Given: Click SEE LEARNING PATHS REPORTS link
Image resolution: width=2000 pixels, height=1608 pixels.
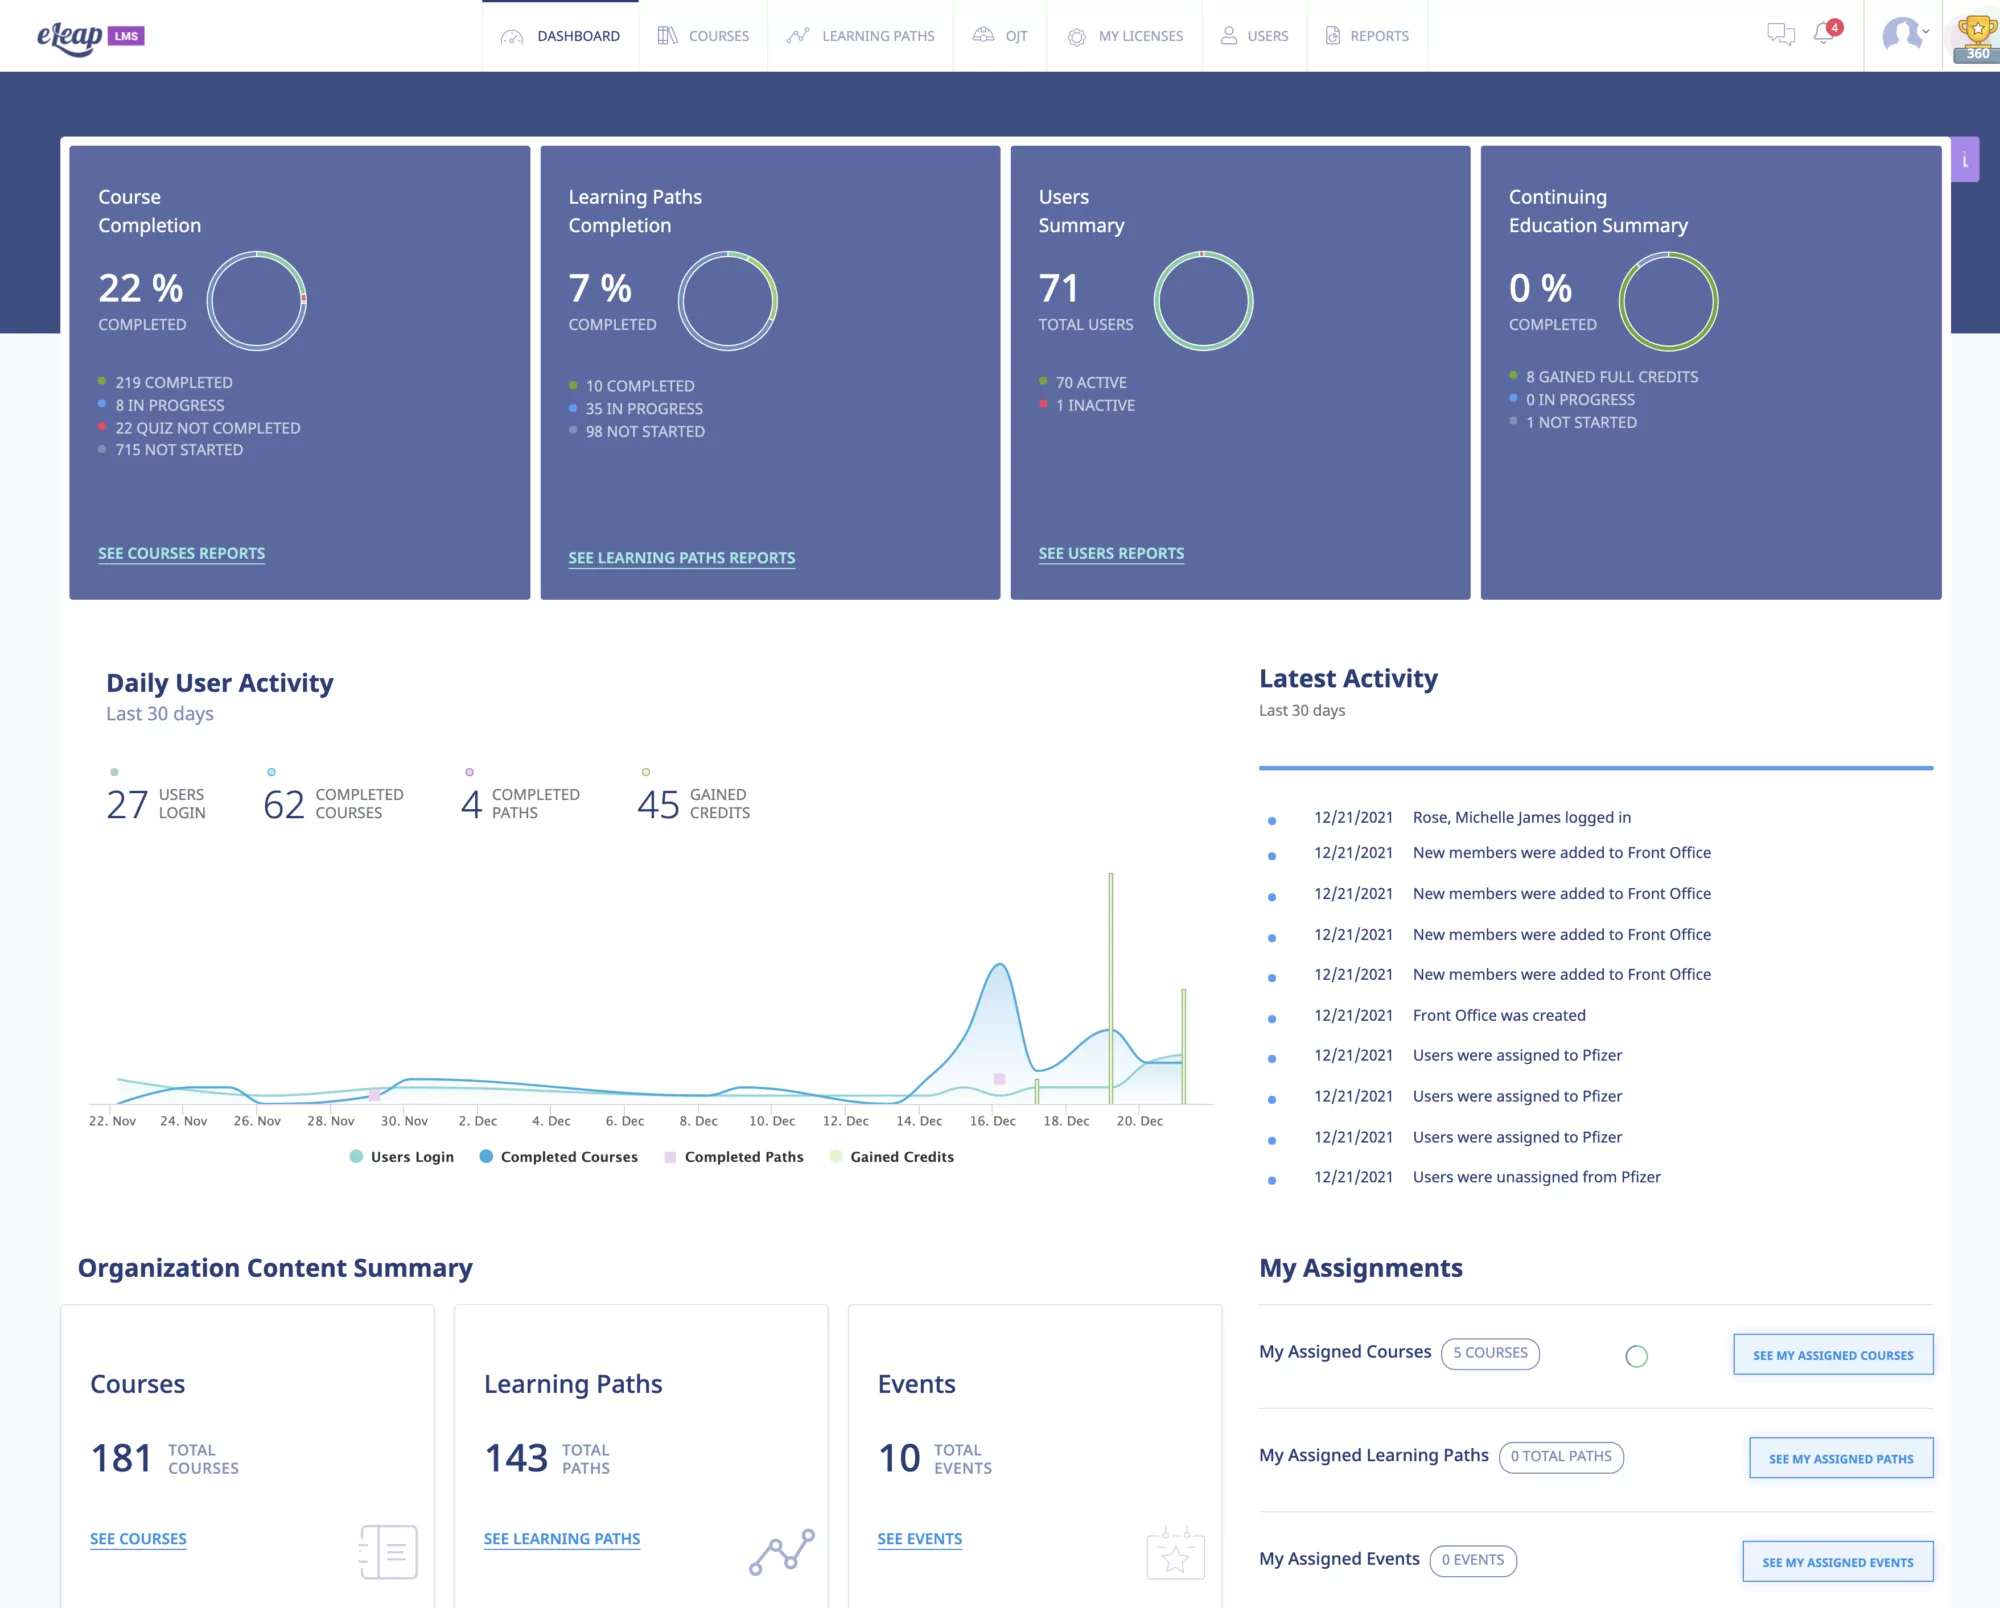Looking at the screenshot, I should (683, 556).
